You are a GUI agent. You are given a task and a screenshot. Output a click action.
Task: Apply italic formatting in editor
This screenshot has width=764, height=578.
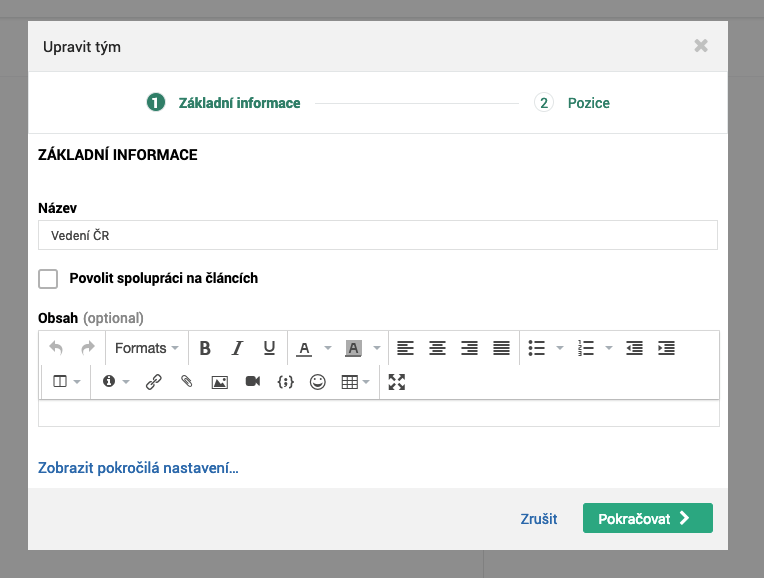(237, 348)
